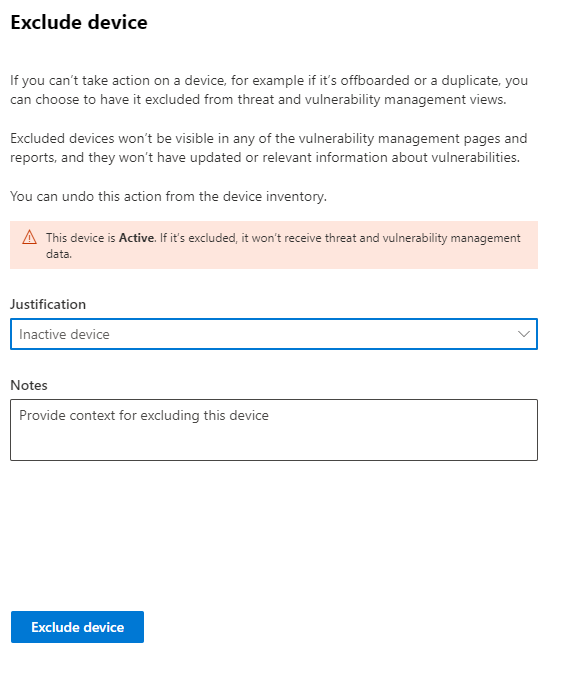Screen dimensions: 566x677
Task: Click the Provide context placeholder text
Action: [144, 415]
